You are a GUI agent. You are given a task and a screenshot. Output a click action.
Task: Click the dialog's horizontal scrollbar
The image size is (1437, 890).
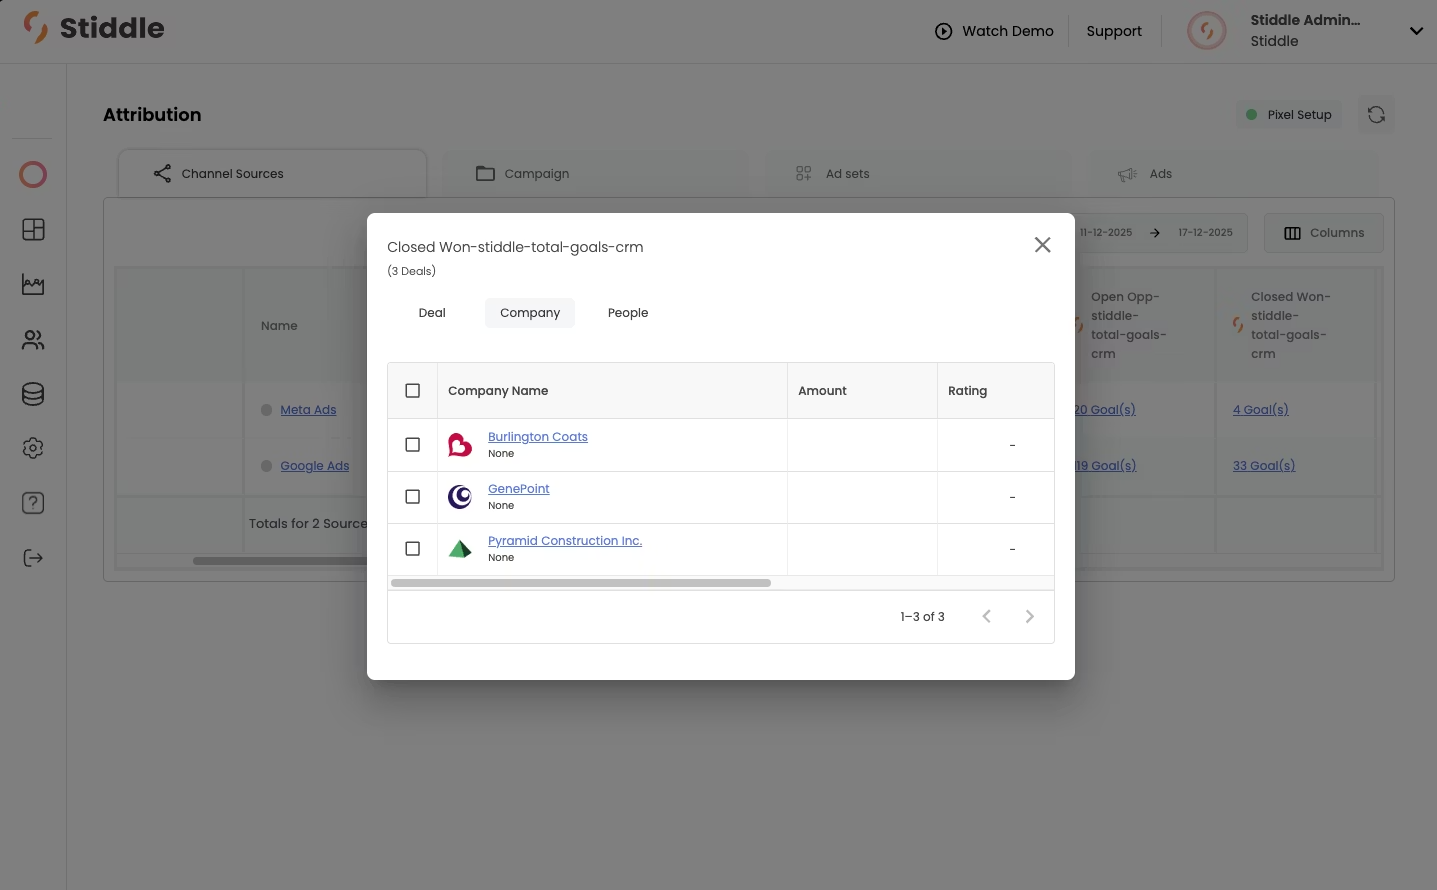click(x=581, y=583)
